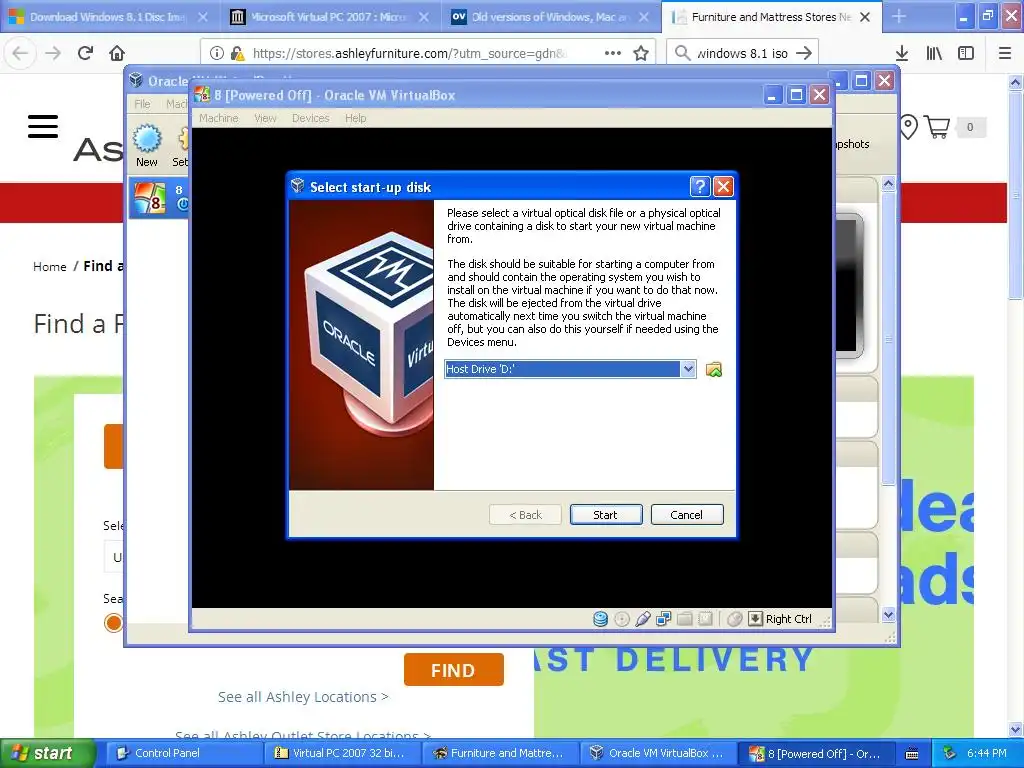
Task: Click the shared folders status icon
Action: pyautogui.click(x=684, y=618)
